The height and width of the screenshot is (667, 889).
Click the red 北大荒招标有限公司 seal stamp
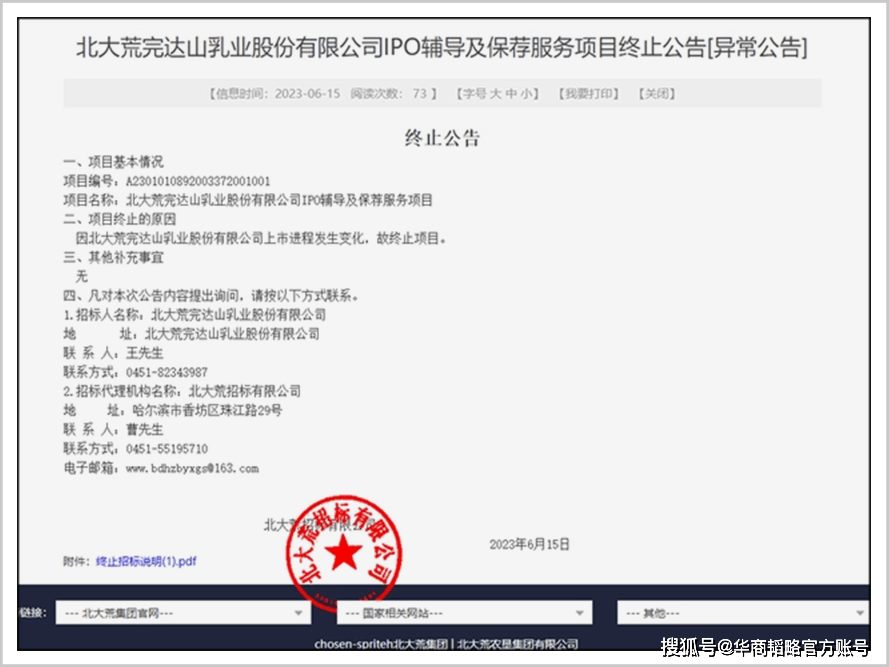point(345,549)
